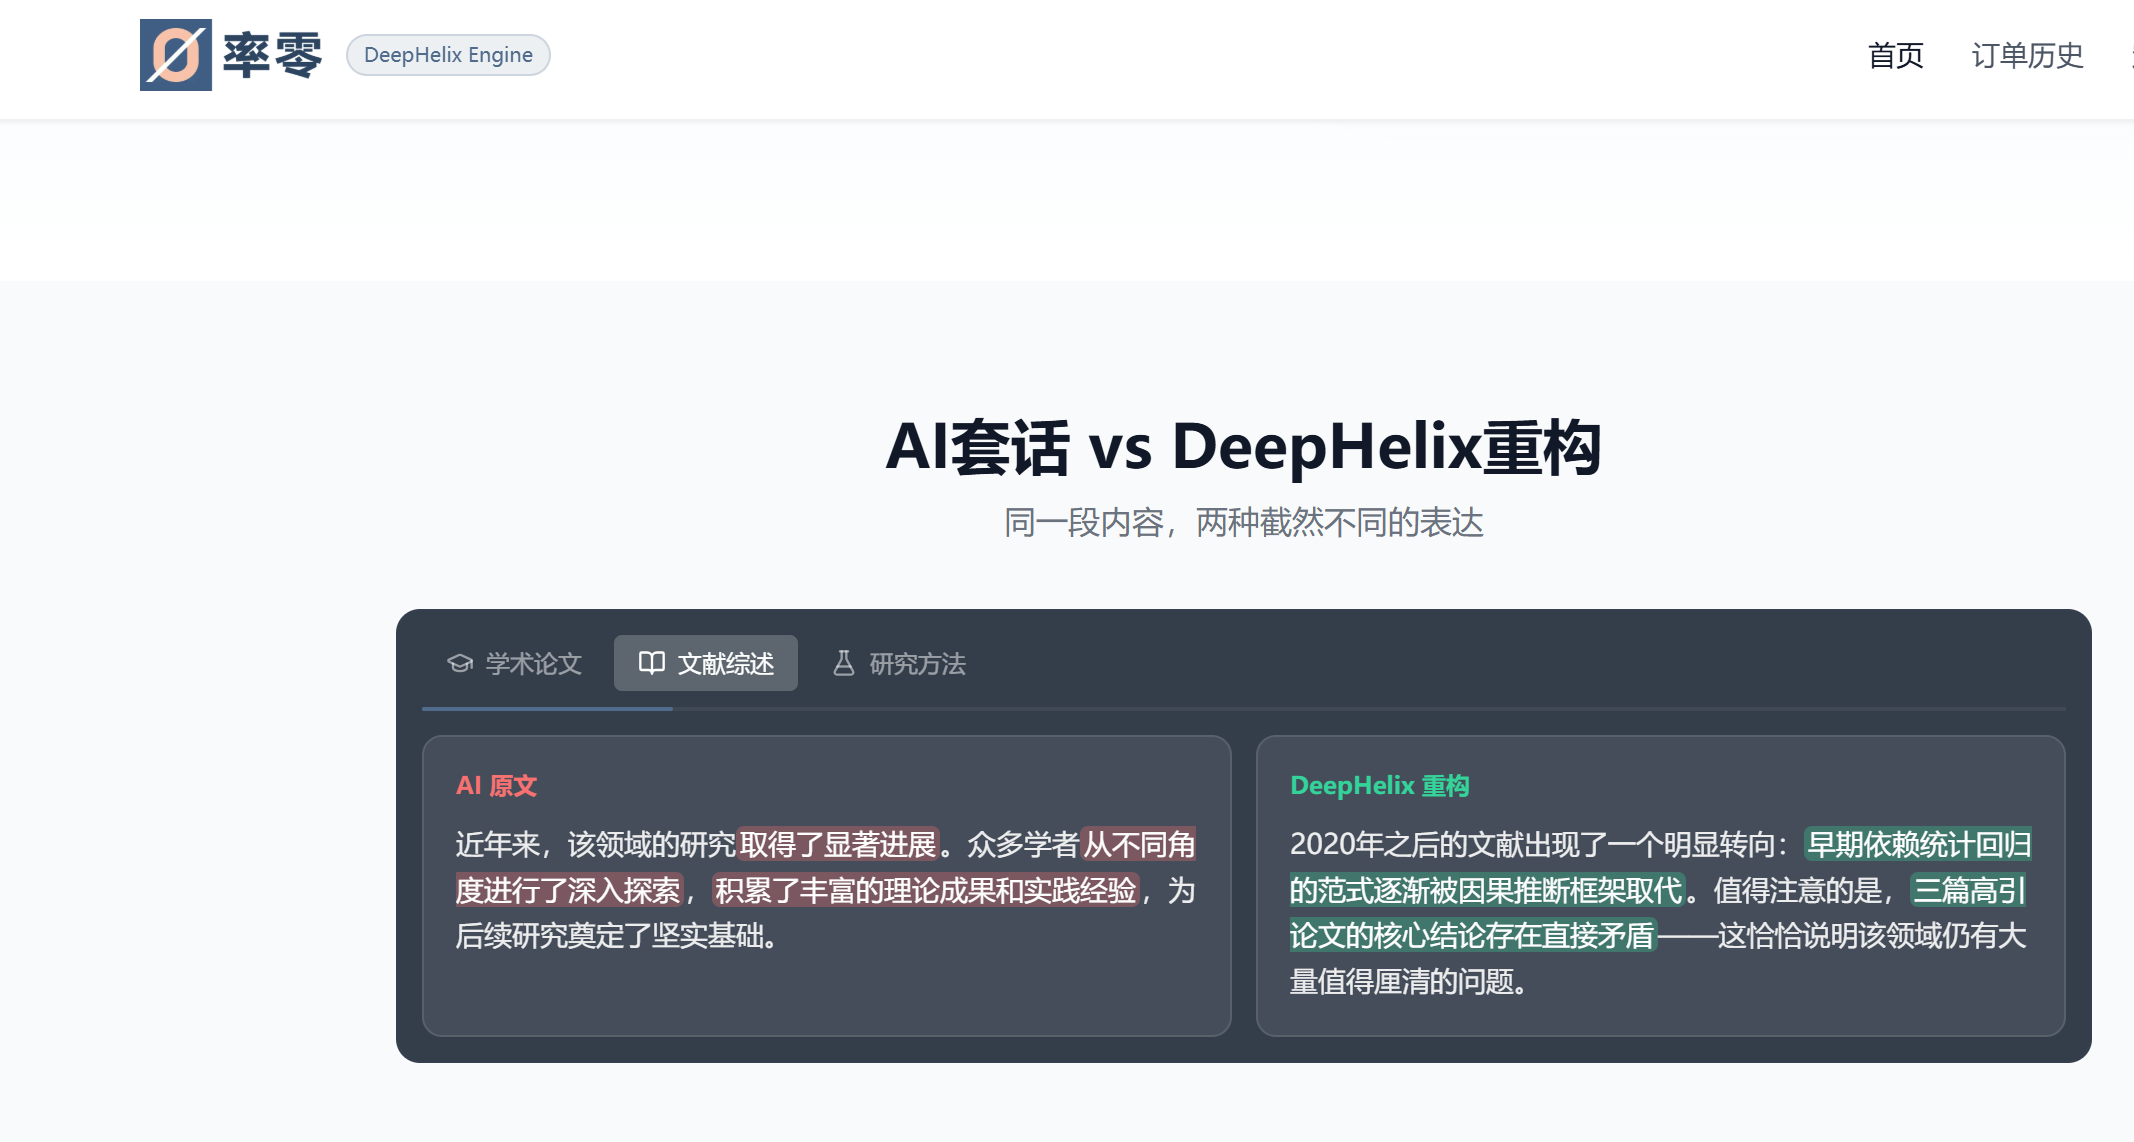Click green-highlighted text 早期依赖统计回归
The width and height of the screenshot is (2134, 1142).
click(1918, 845)
